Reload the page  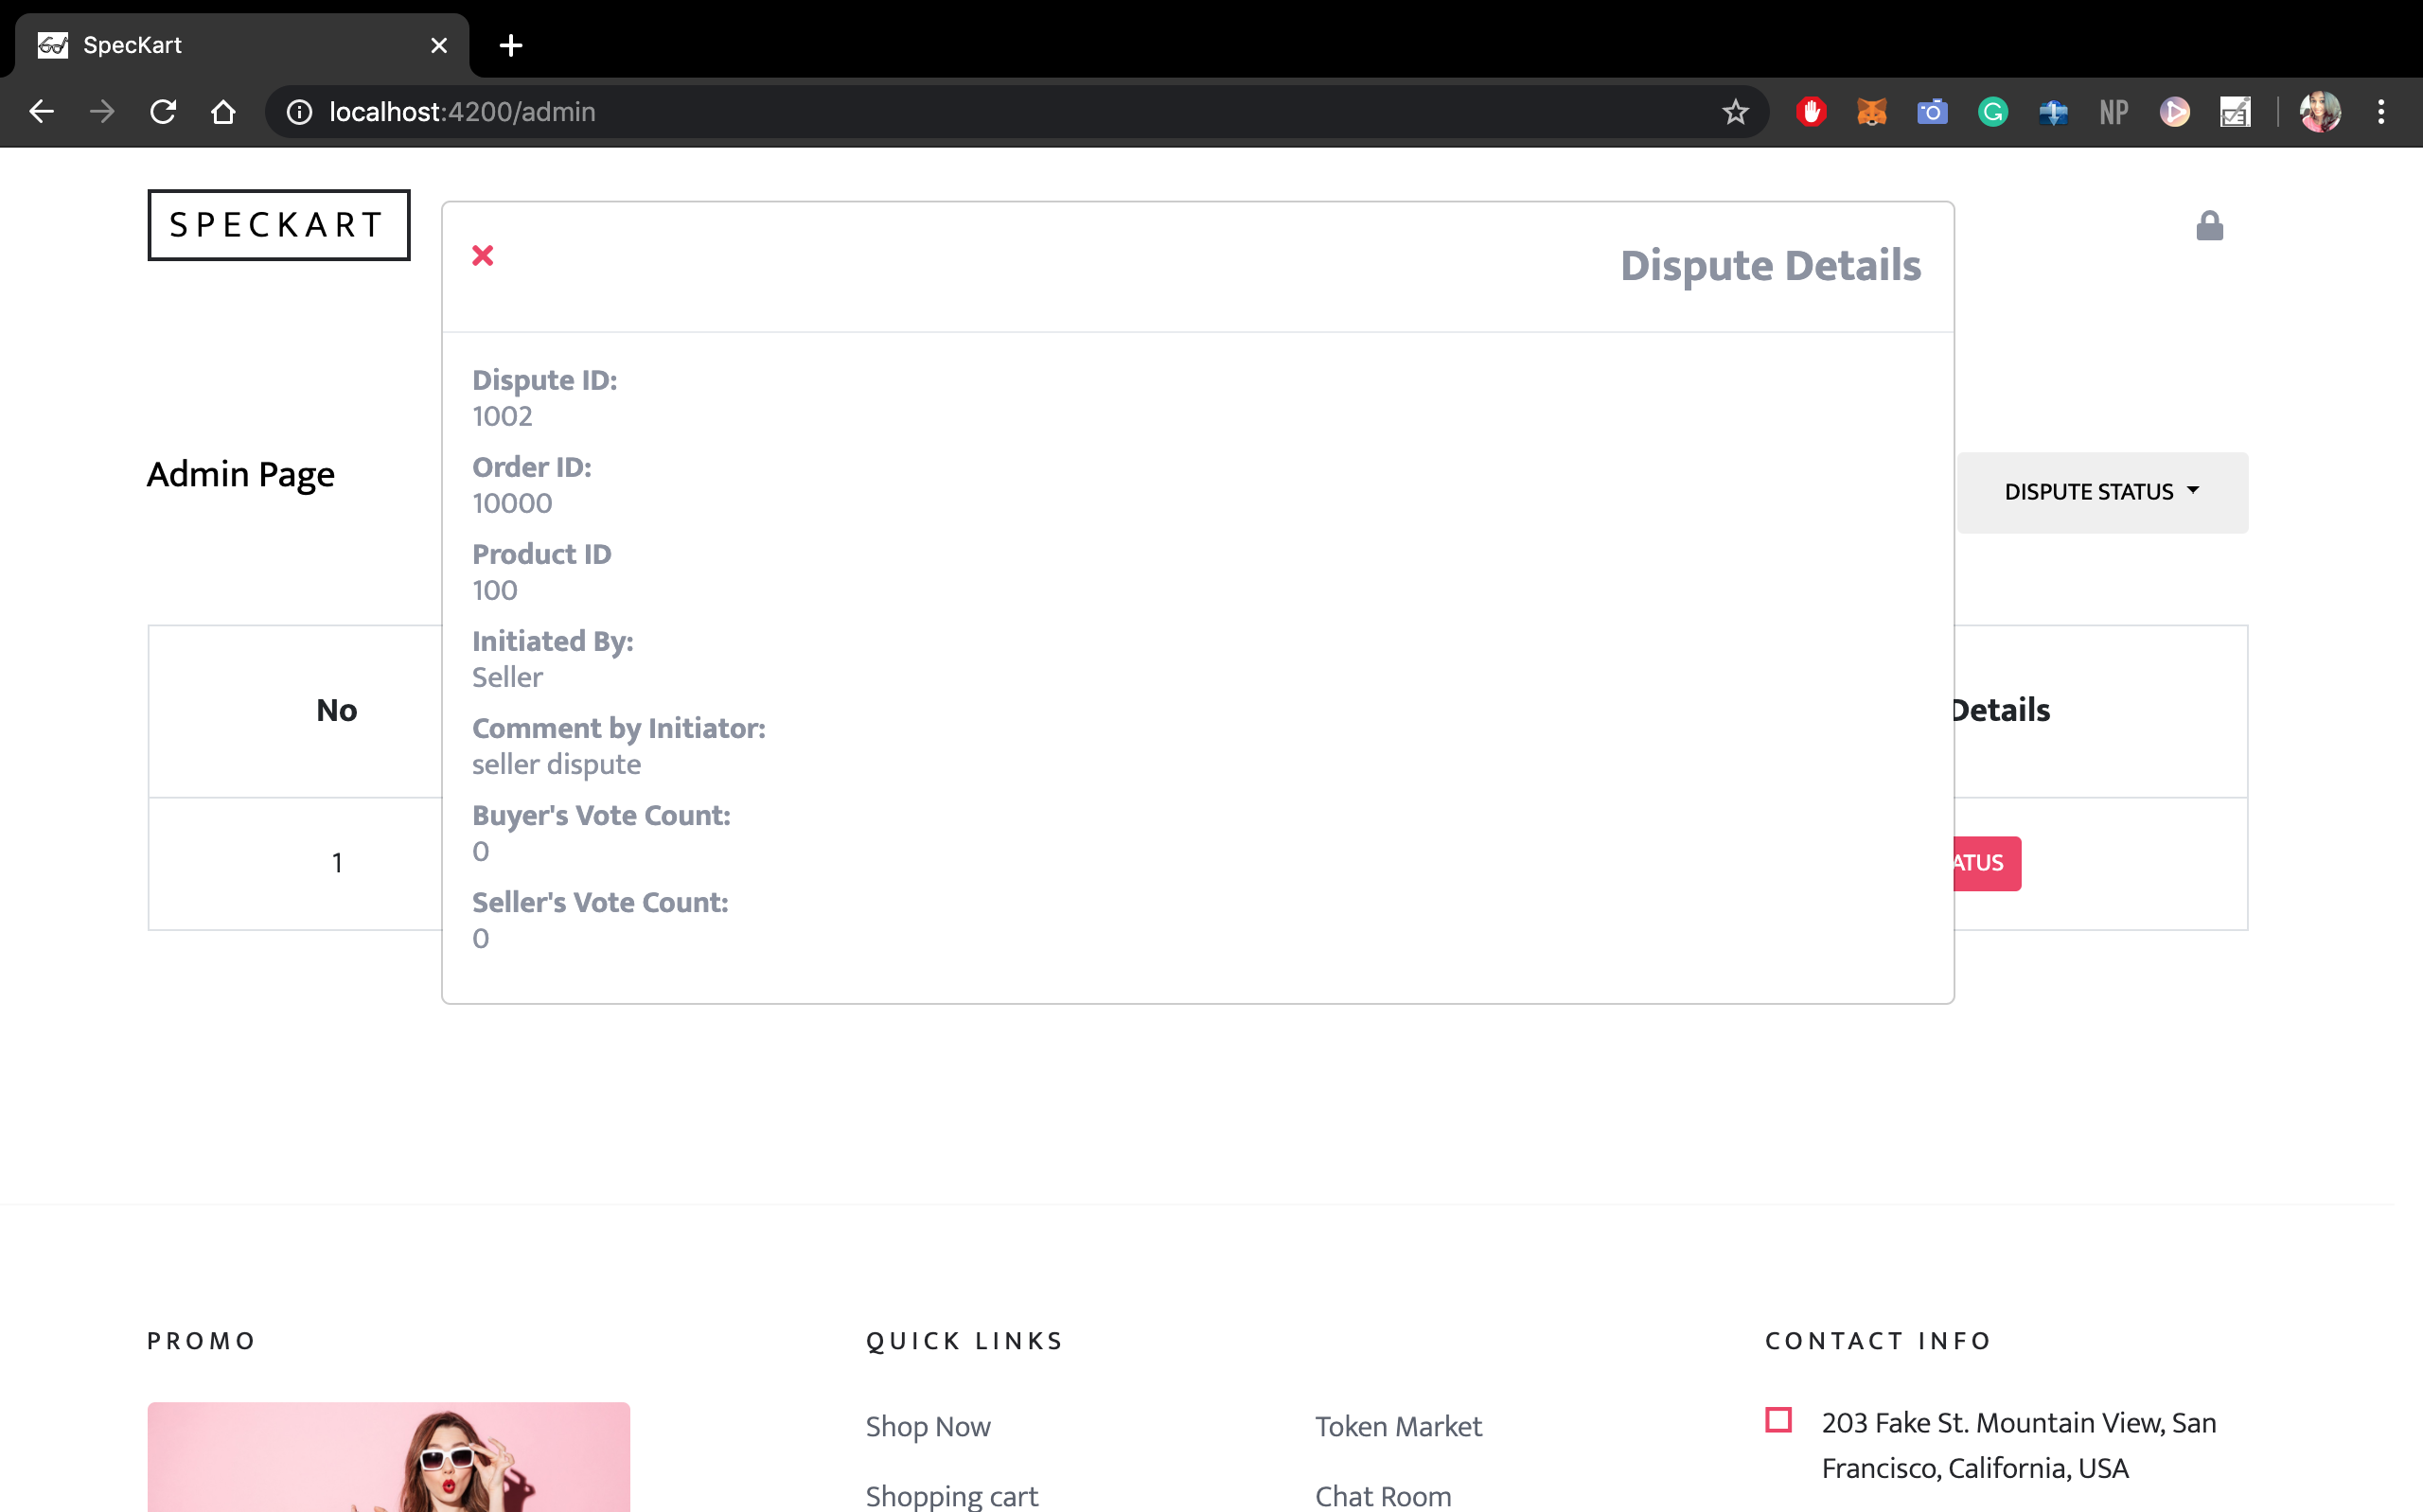tap(163, 112)
